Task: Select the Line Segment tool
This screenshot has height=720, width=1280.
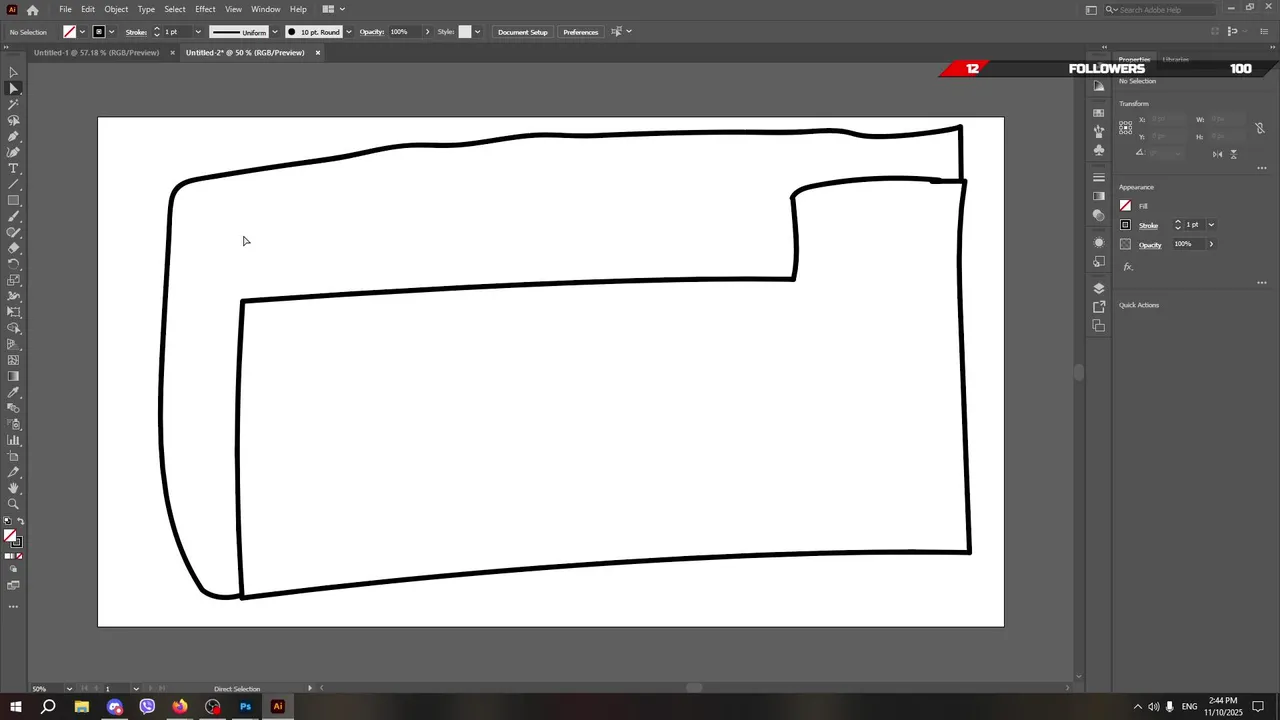Action: click(13, 184)
